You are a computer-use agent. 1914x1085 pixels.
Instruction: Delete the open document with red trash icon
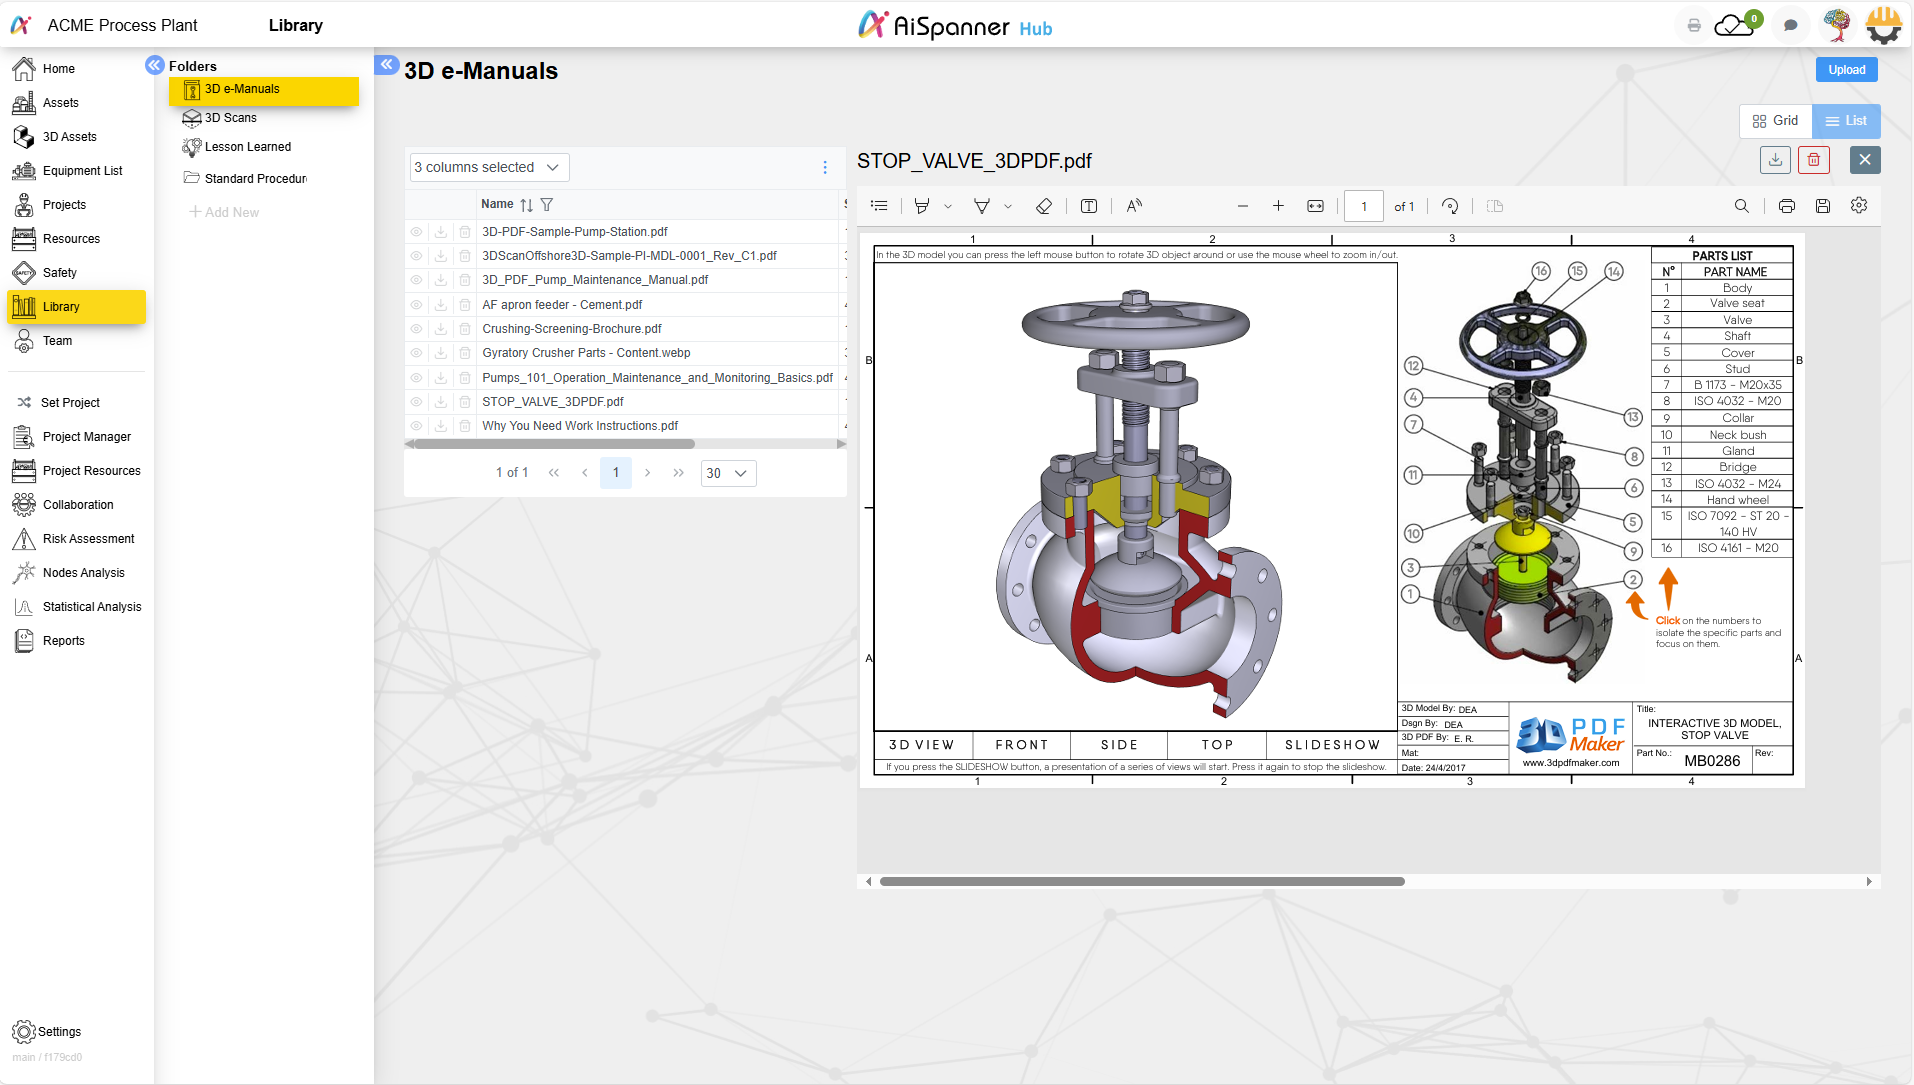pos(1813,160)
